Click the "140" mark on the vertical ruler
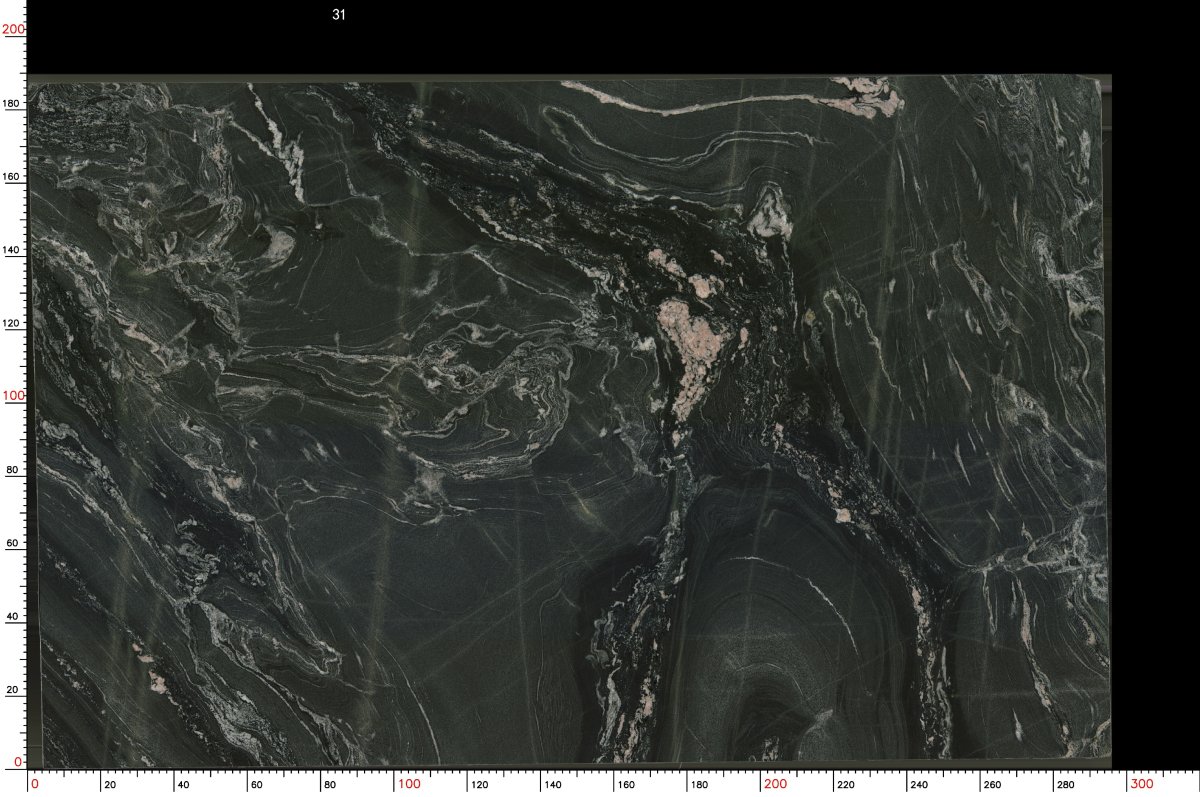Viewport: 1200px width, 797px height. tap(13, 249)
